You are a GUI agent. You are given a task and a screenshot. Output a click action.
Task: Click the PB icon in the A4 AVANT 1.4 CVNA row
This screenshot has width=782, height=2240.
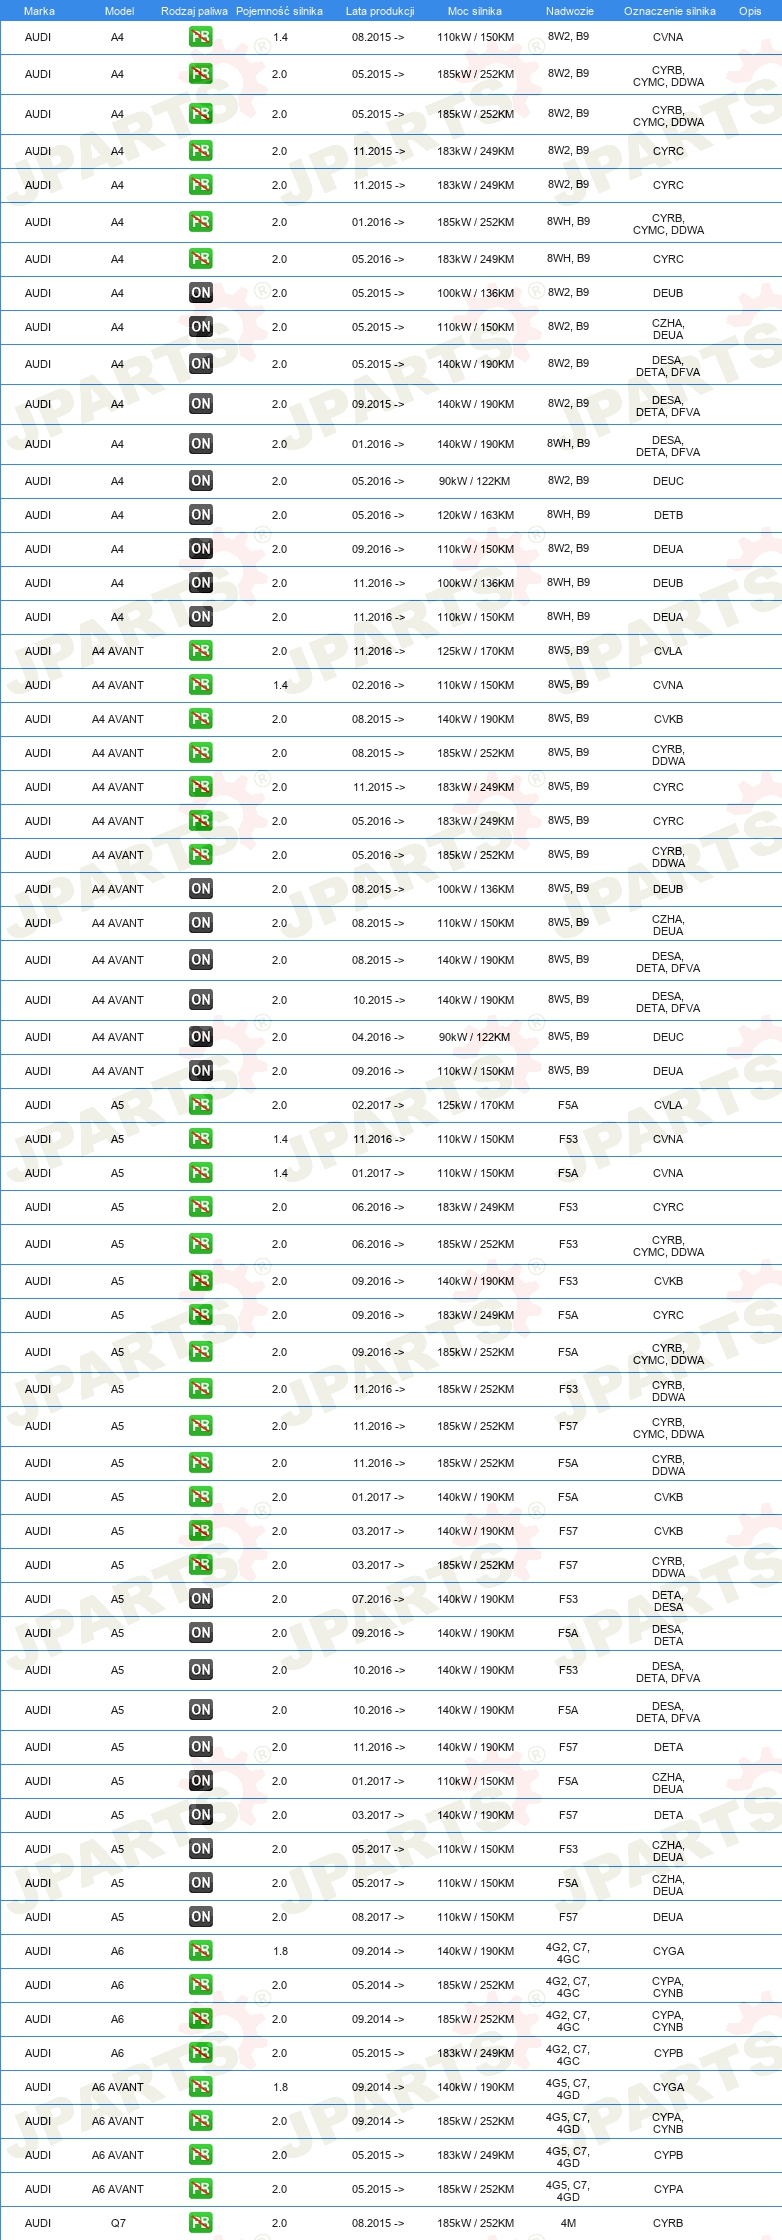[x=200, y=685]
